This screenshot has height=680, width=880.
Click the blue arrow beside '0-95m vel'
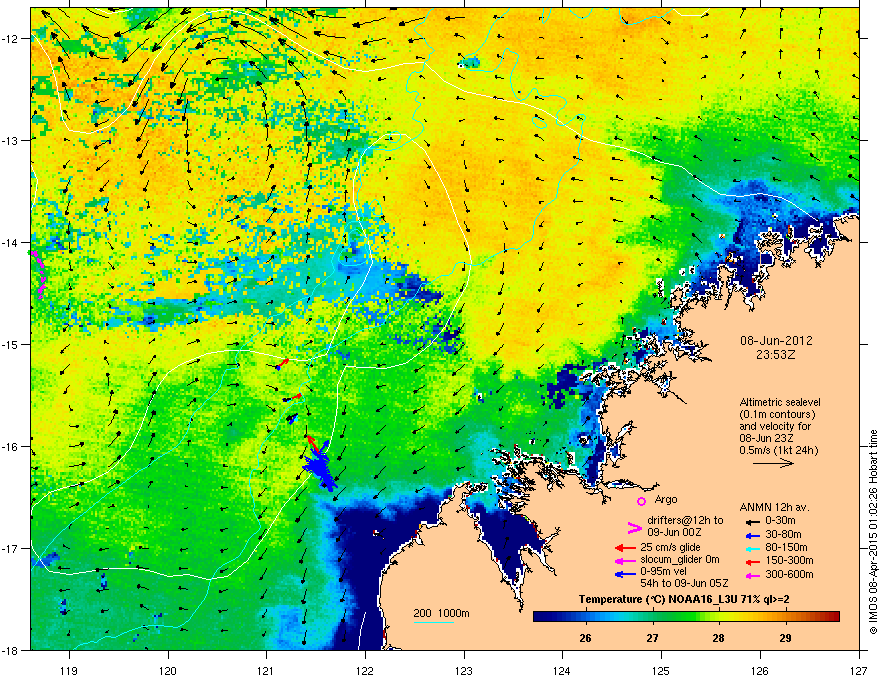tap(625, 574)
